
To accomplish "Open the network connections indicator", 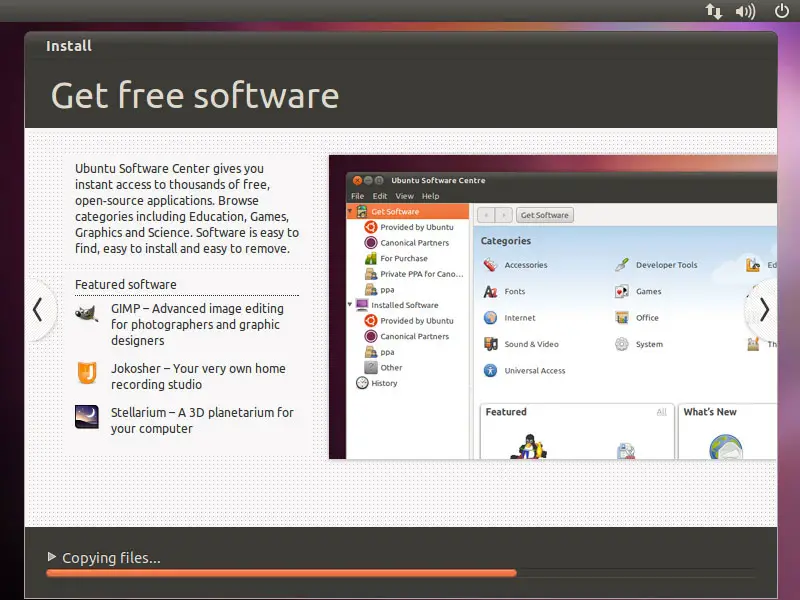I will tap(714, 11).
